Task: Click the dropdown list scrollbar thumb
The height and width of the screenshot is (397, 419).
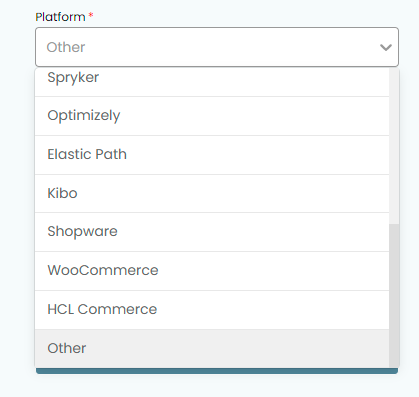Action: [x=394, y=296]
